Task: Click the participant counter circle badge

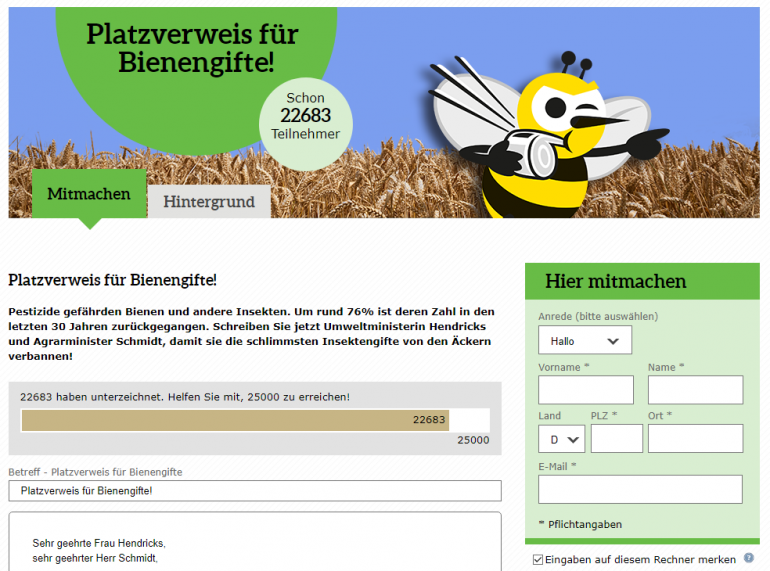Action: [x=305, y=116]
